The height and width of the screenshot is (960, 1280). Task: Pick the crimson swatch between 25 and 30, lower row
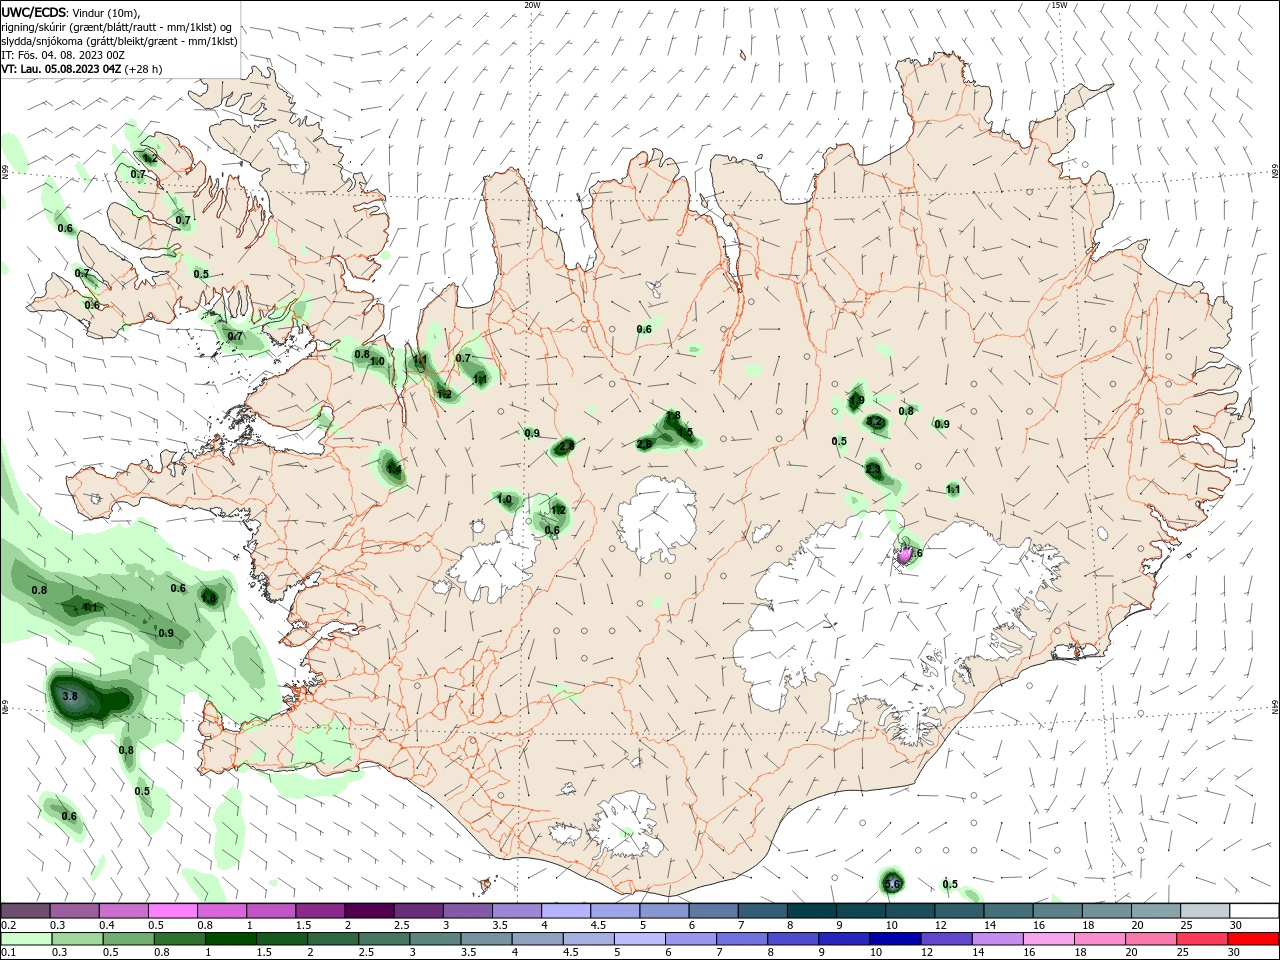tap(1203, 939)
